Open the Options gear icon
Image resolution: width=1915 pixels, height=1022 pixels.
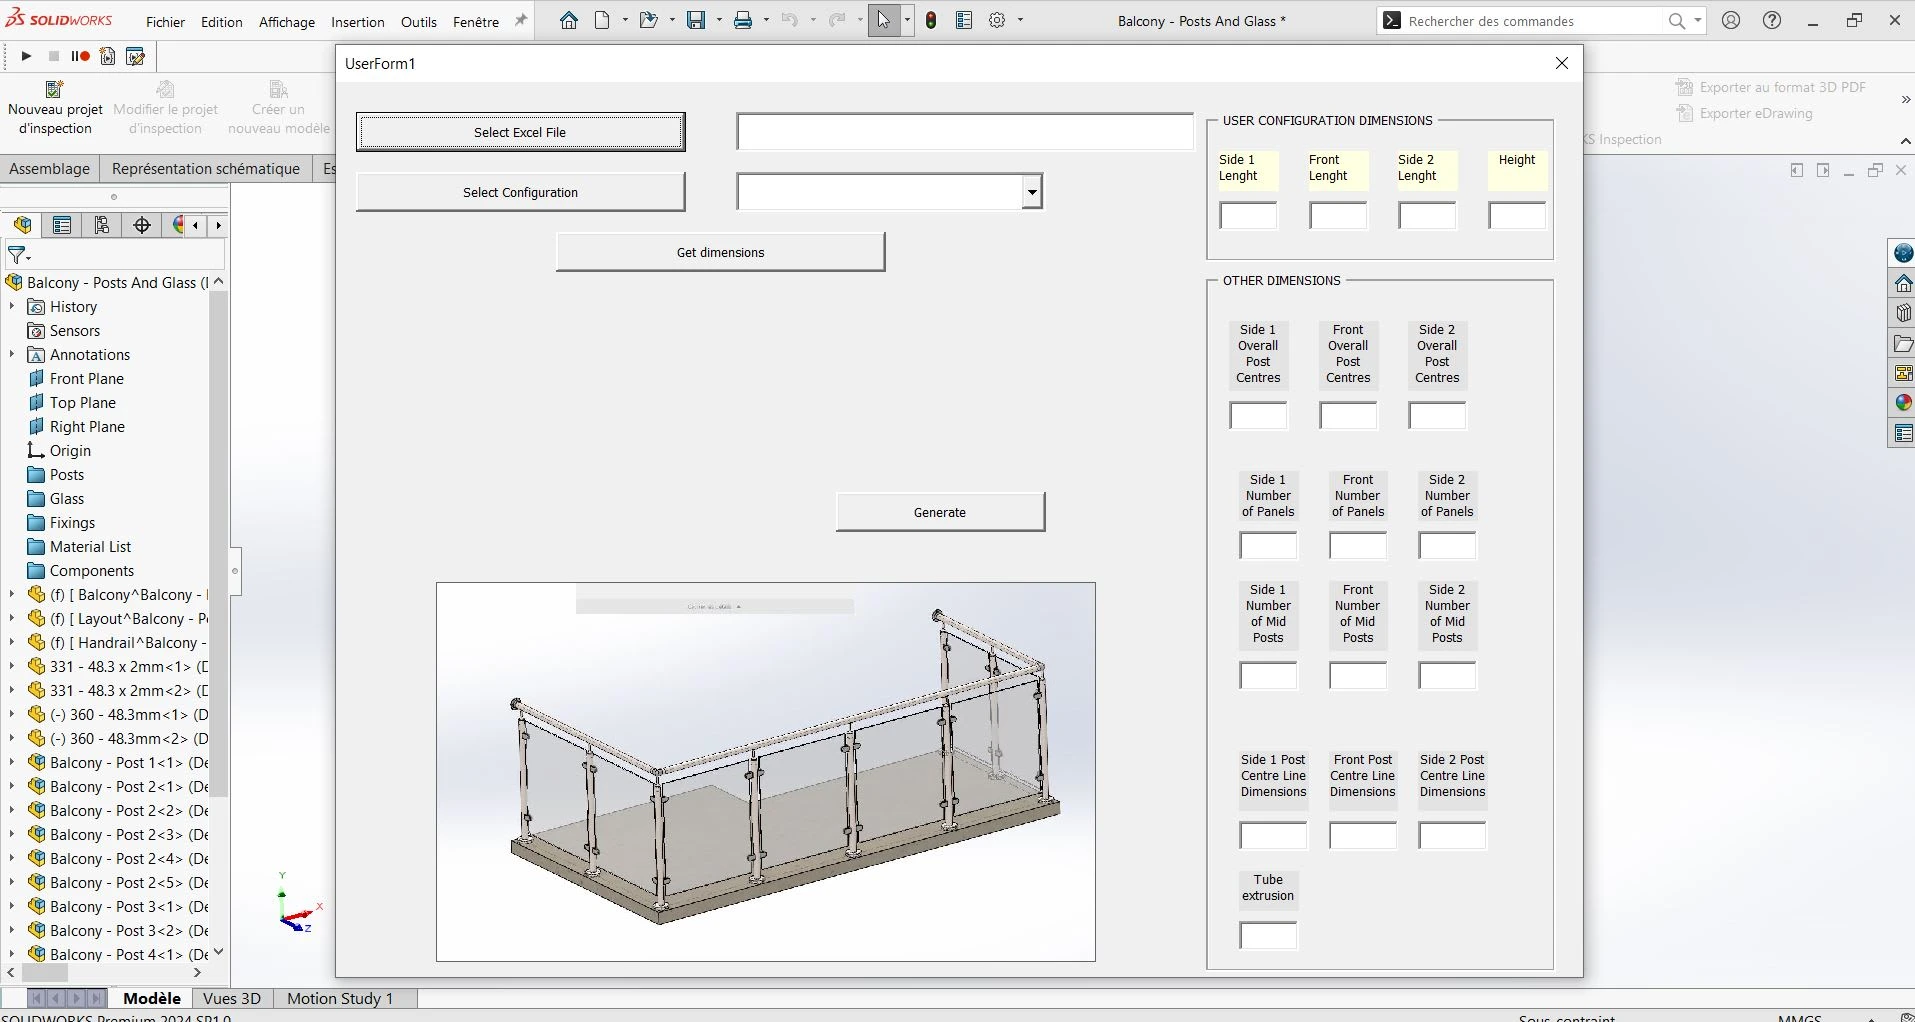[x=997, y=21]
